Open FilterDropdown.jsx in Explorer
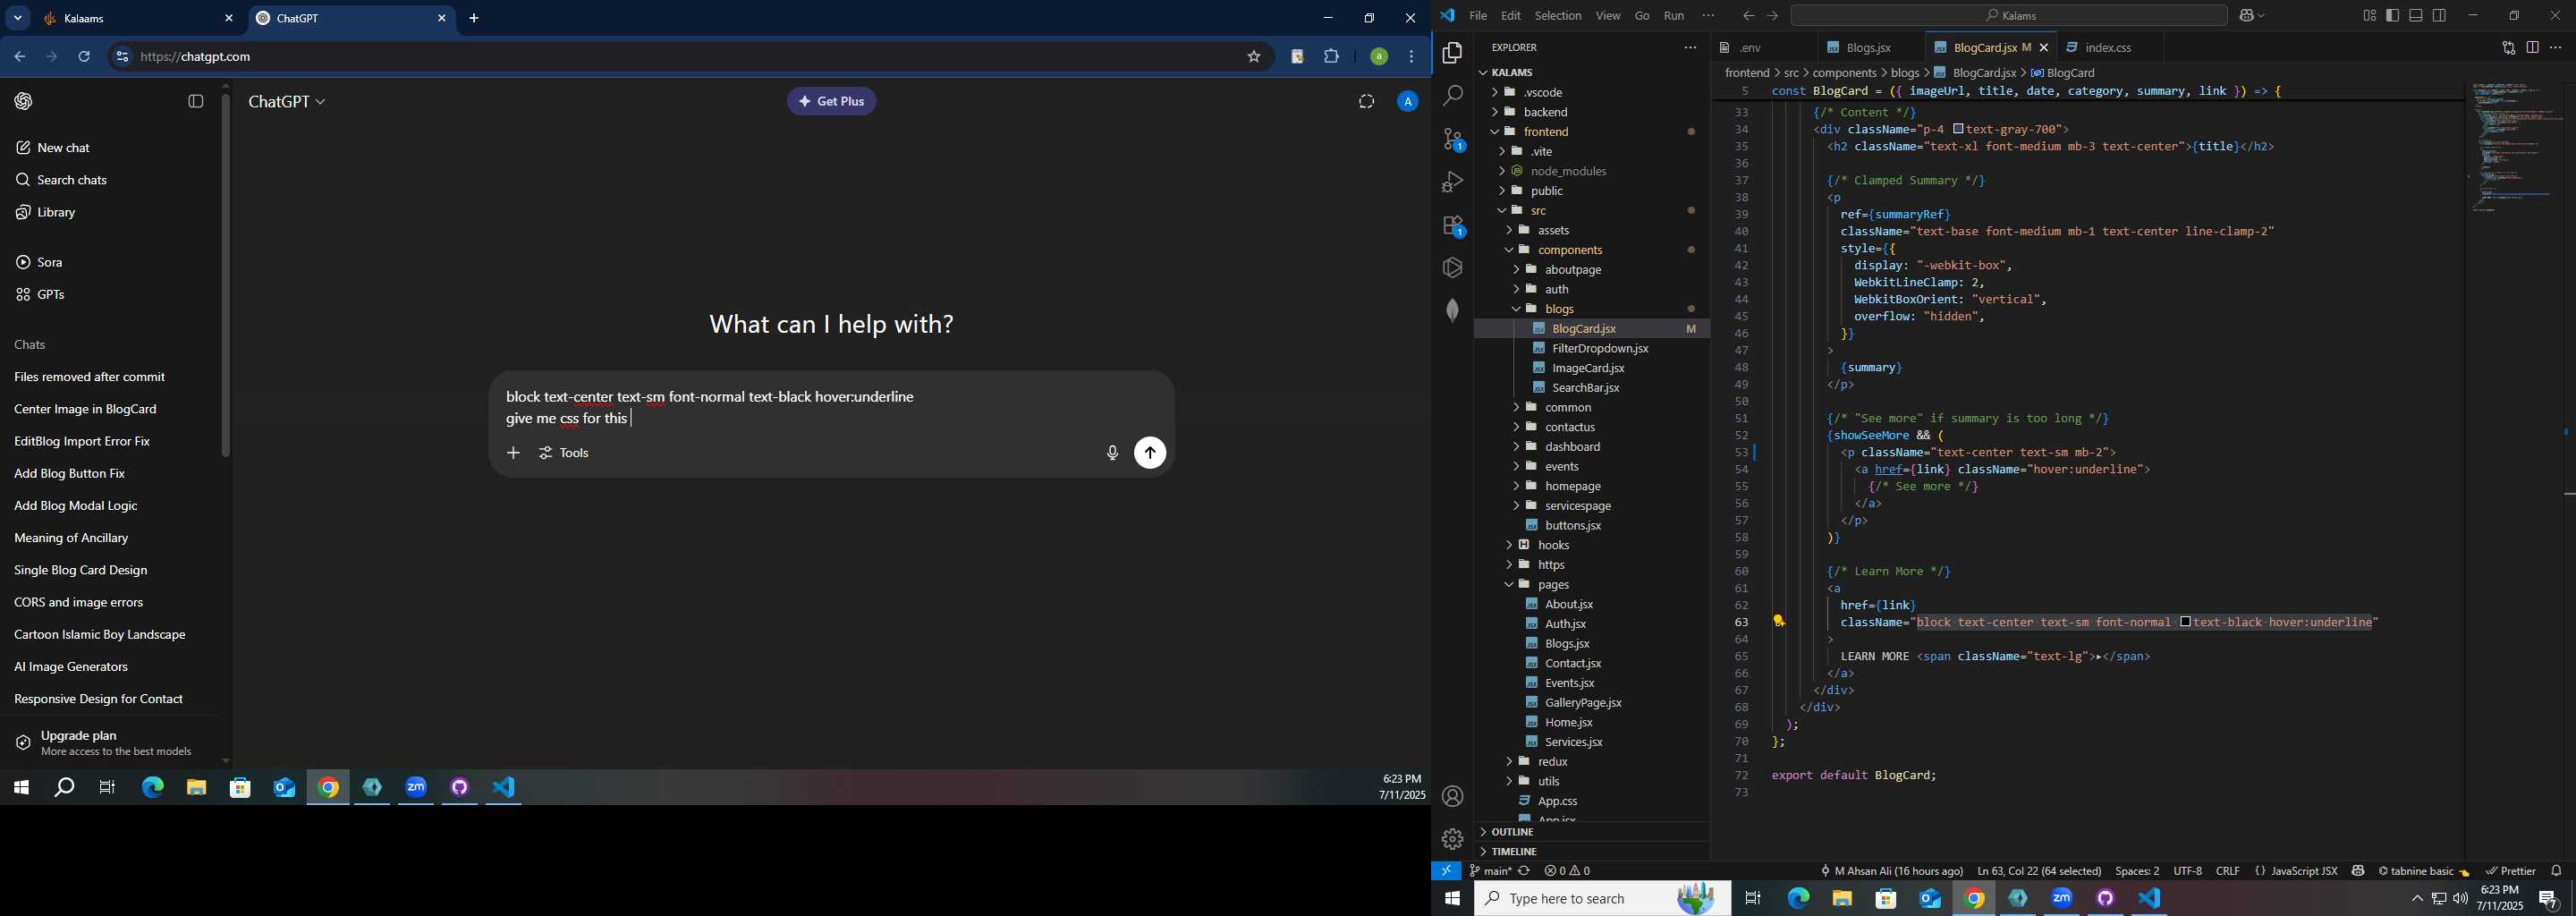The width and height of the screenshot is (2576, 916). pos(1601,348)
